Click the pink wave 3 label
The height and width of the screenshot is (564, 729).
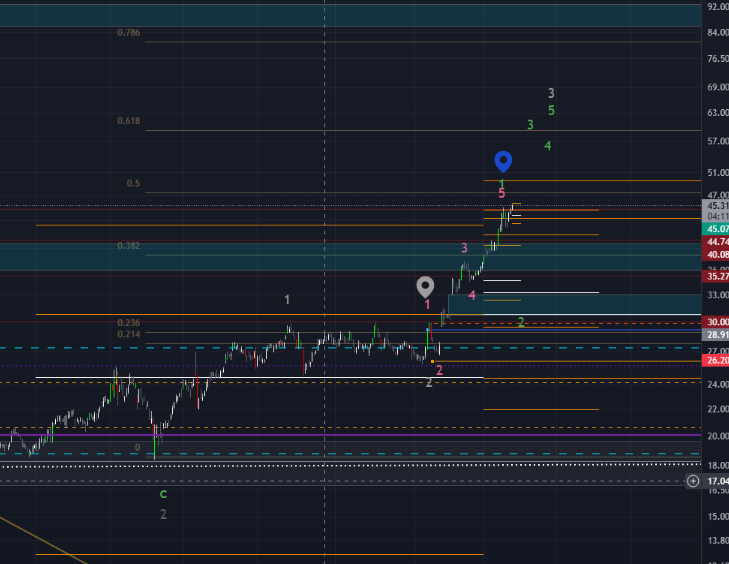464,248
